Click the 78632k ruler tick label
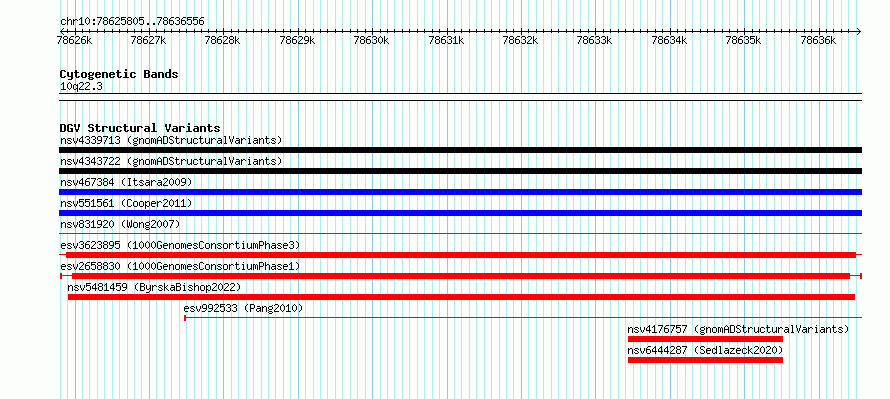The width and height of the screenshot is (890, 399). (x=520, y=40)
